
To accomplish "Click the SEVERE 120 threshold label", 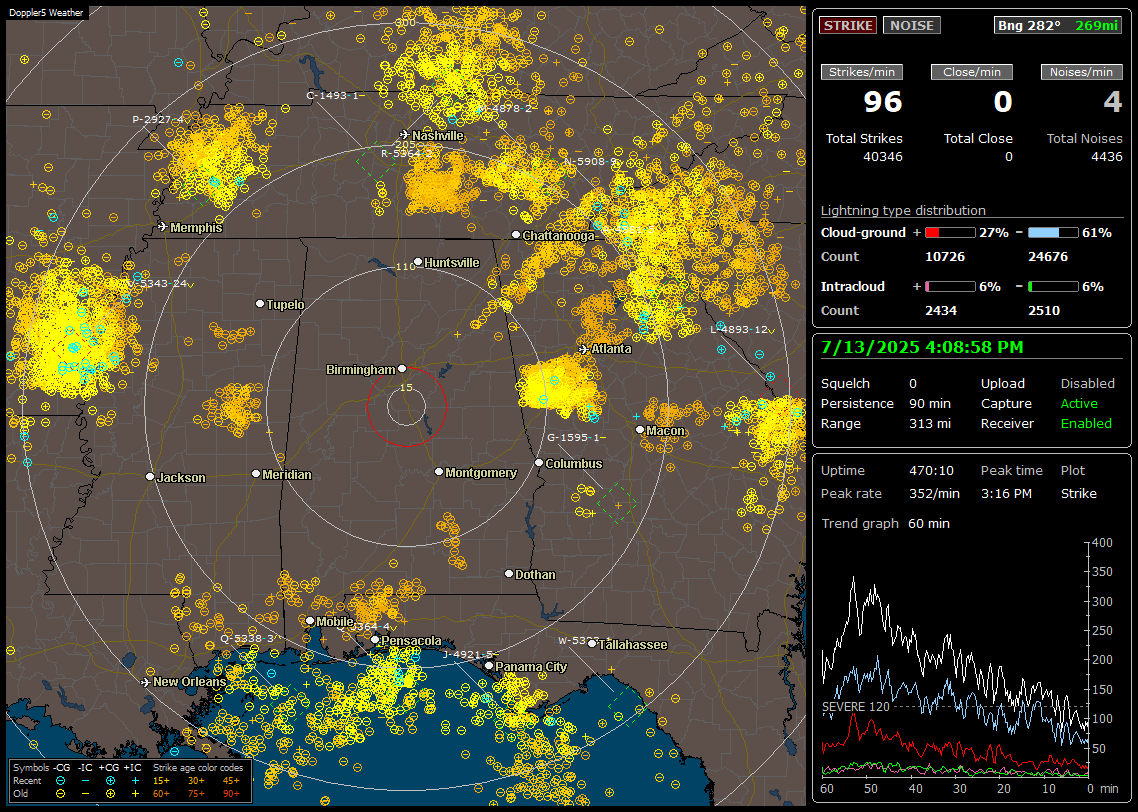I will [x=855, y=707].
